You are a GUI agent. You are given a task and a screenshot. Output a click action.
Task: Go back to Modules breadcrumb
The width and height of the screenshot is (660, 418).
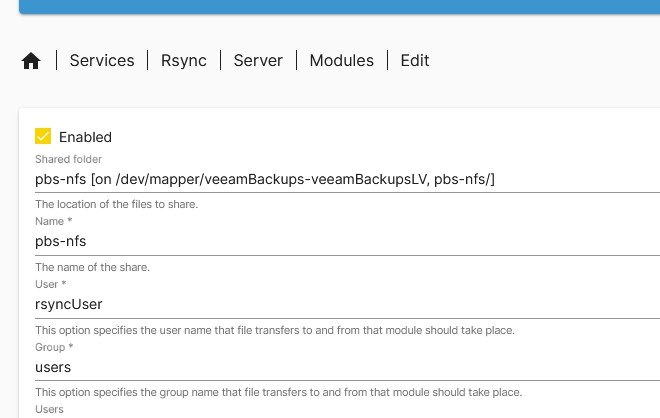click(341, 61)
